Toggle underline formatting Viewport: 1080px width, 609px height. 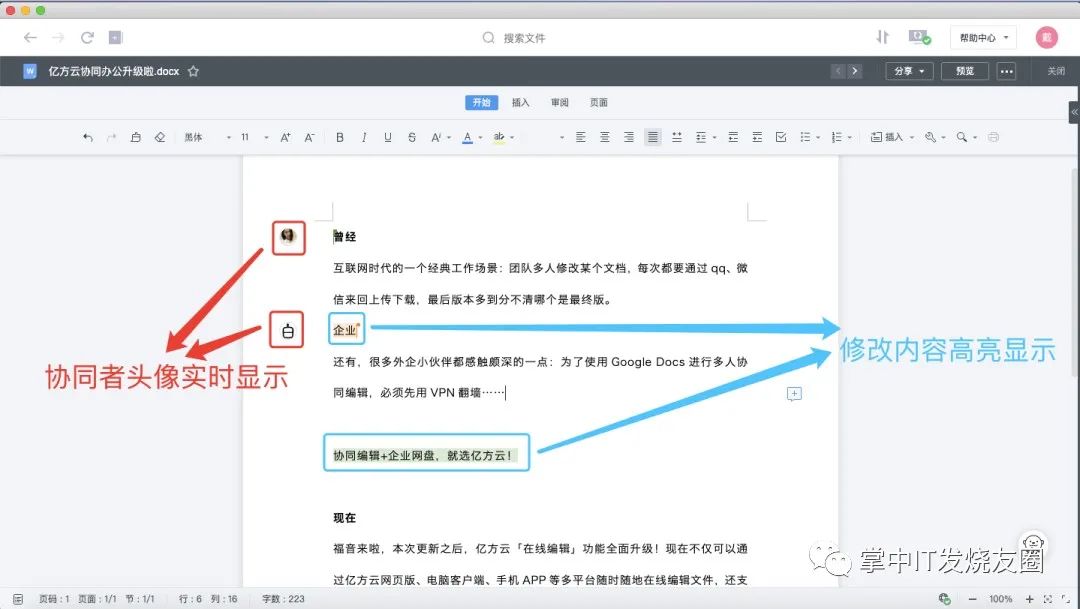pos(388,137)
